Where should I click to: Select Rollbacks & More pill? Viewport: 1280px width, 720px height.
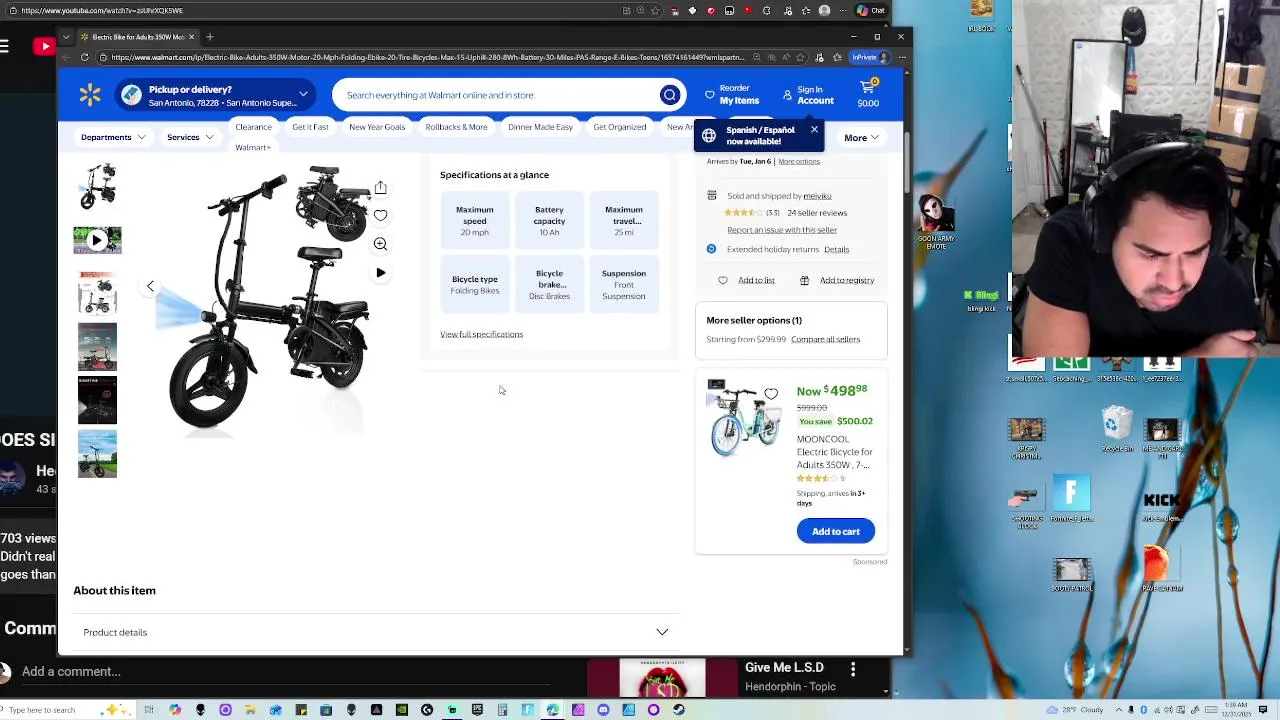tap(456, 127)
